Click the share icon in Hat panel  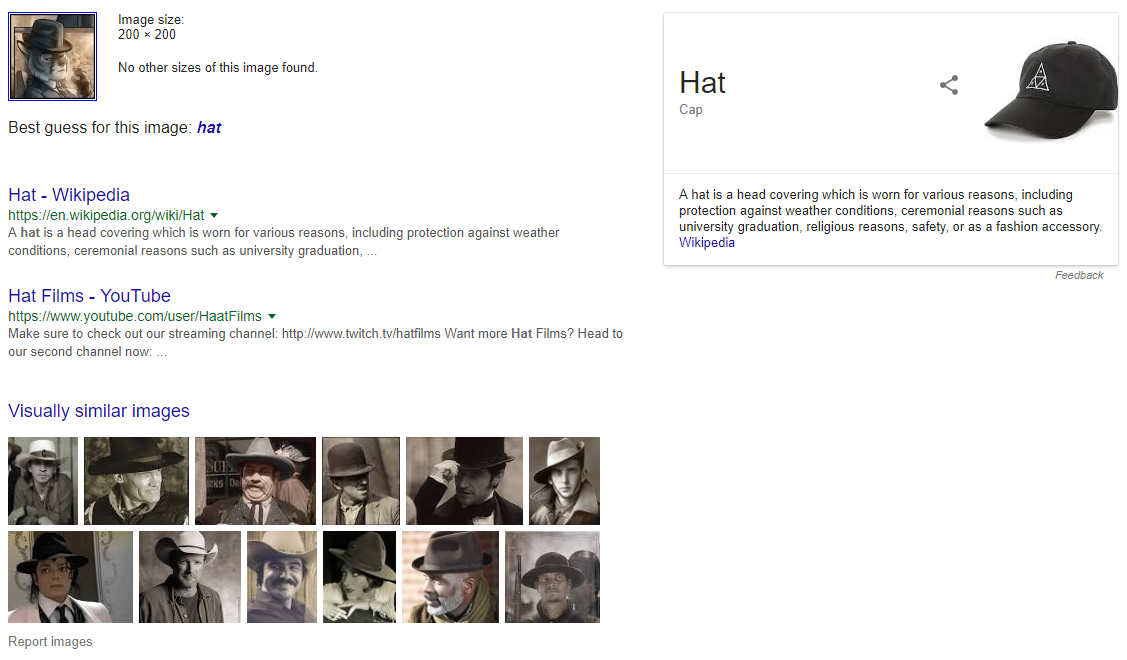pos(949,86)
